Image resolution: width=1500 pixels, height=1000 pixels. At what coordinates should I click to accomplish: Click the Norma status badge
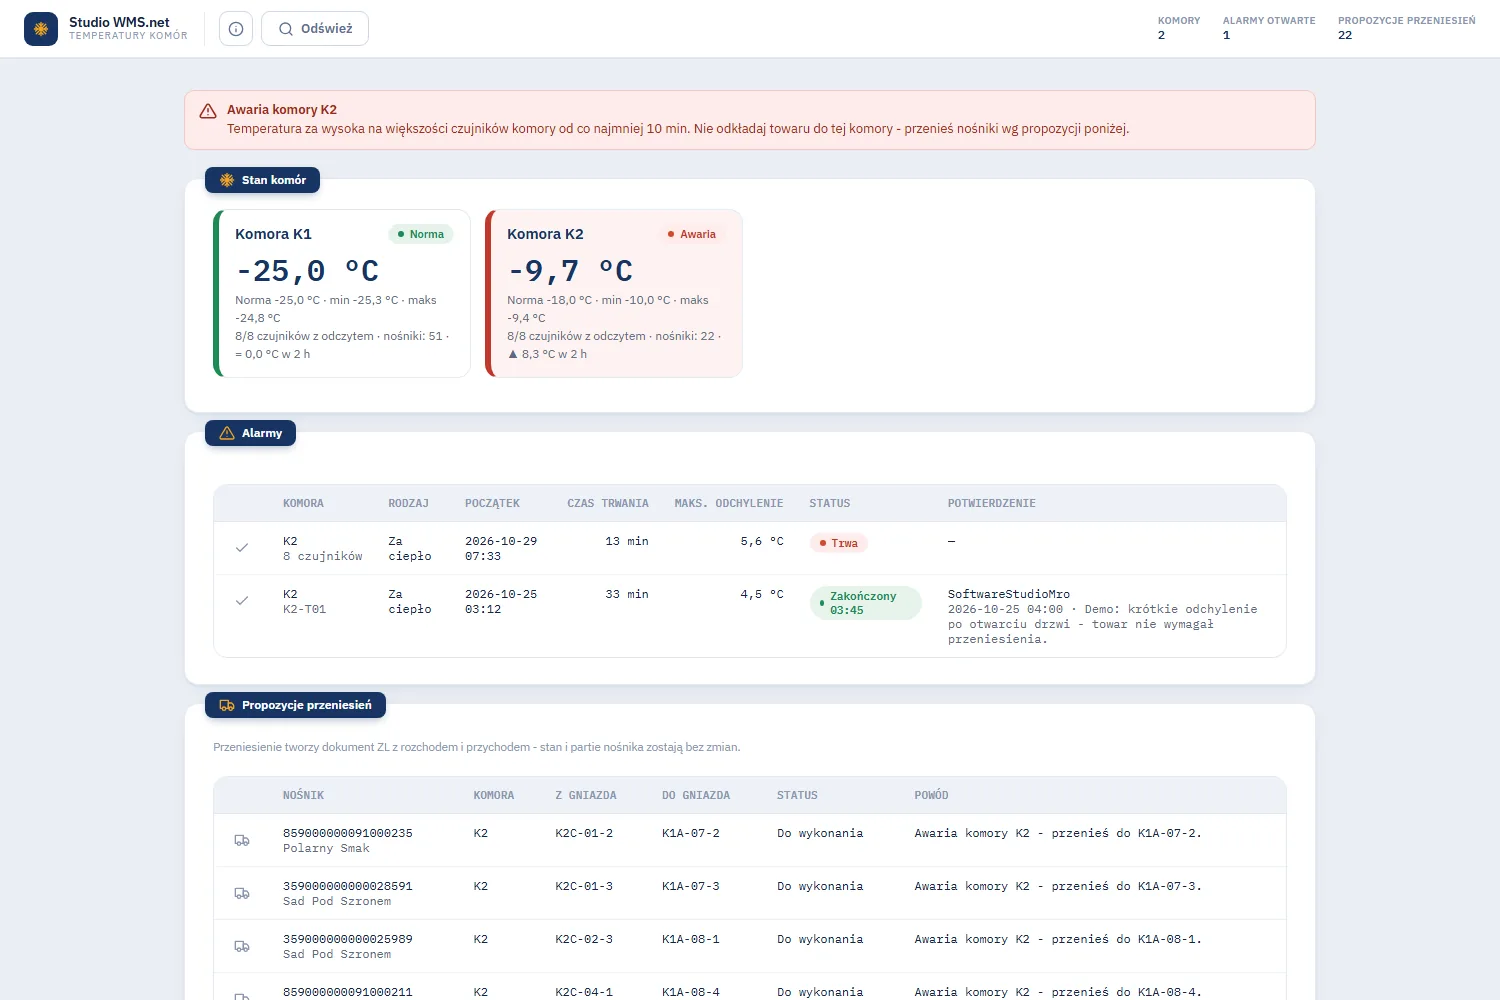click(x=421, y=234)
